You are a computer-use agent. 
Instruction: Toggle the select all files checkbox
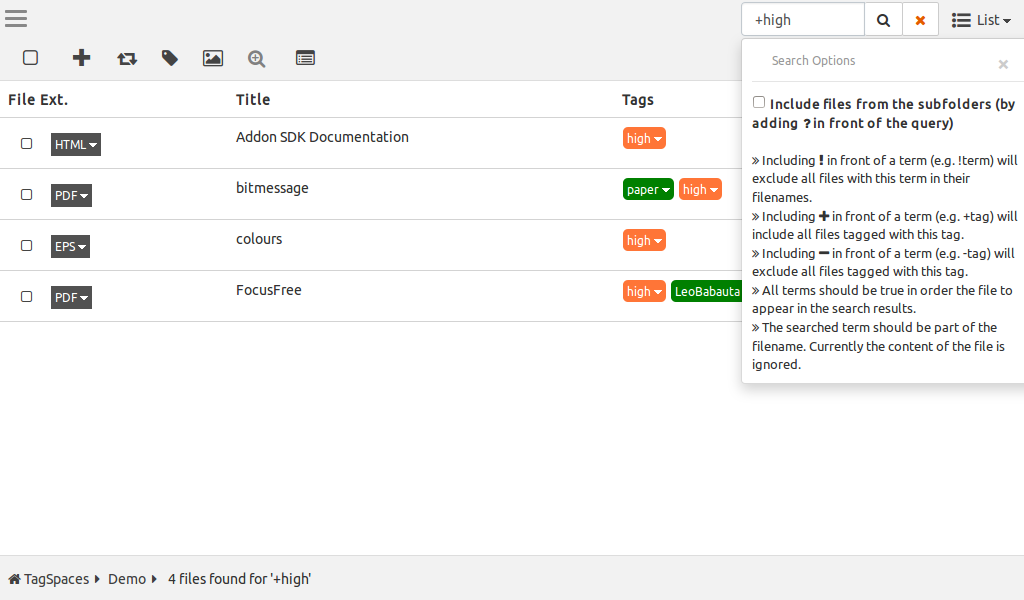click(x=31, y=58)
